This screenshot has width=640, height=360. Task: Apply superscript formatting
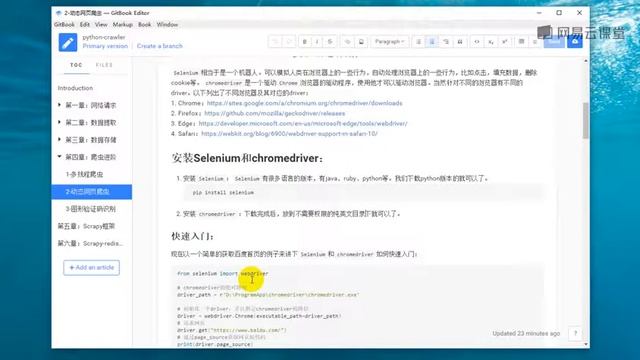click(x=504, y=42)
